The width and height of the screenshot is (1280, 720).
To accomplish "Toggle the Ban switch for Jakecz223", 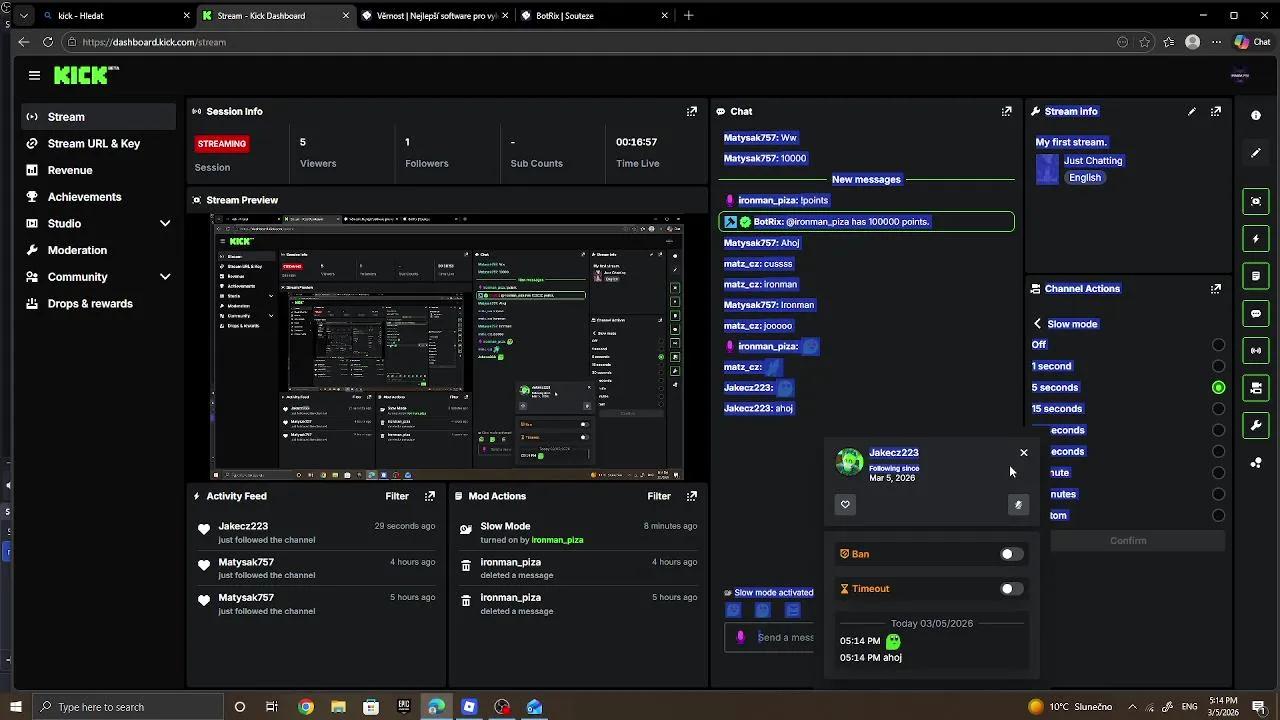I will tap(1012, 554).
